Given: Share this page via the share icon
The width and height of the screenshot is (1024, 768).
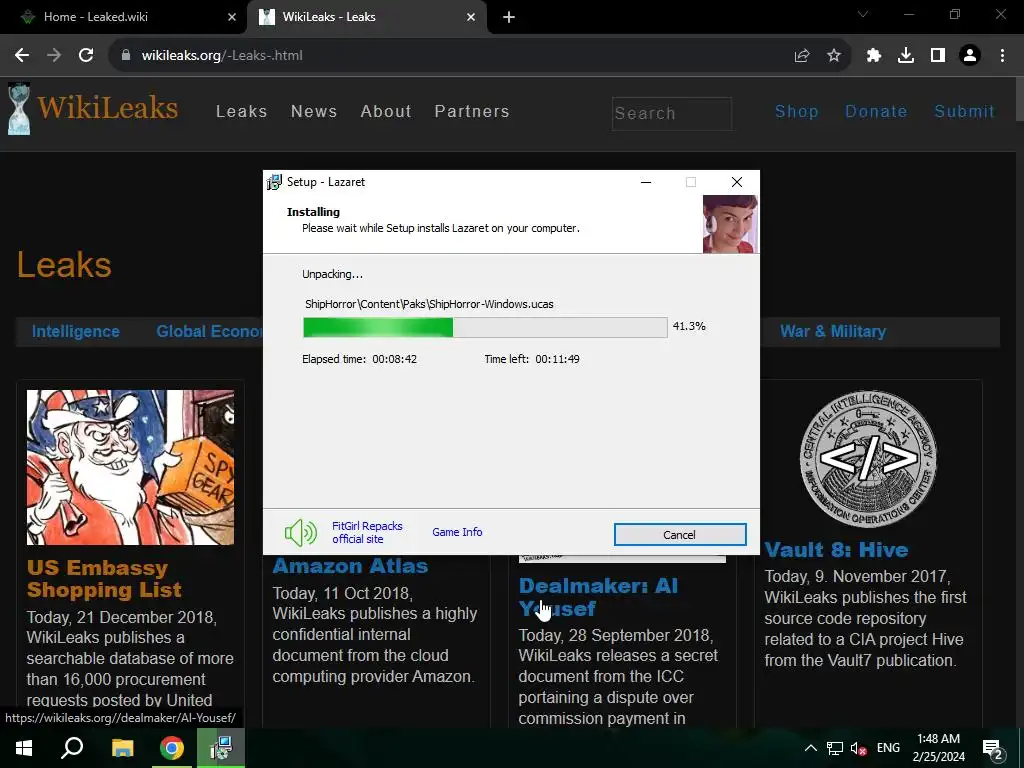Looking at the screenshot, I should click(x=802, y=56).
